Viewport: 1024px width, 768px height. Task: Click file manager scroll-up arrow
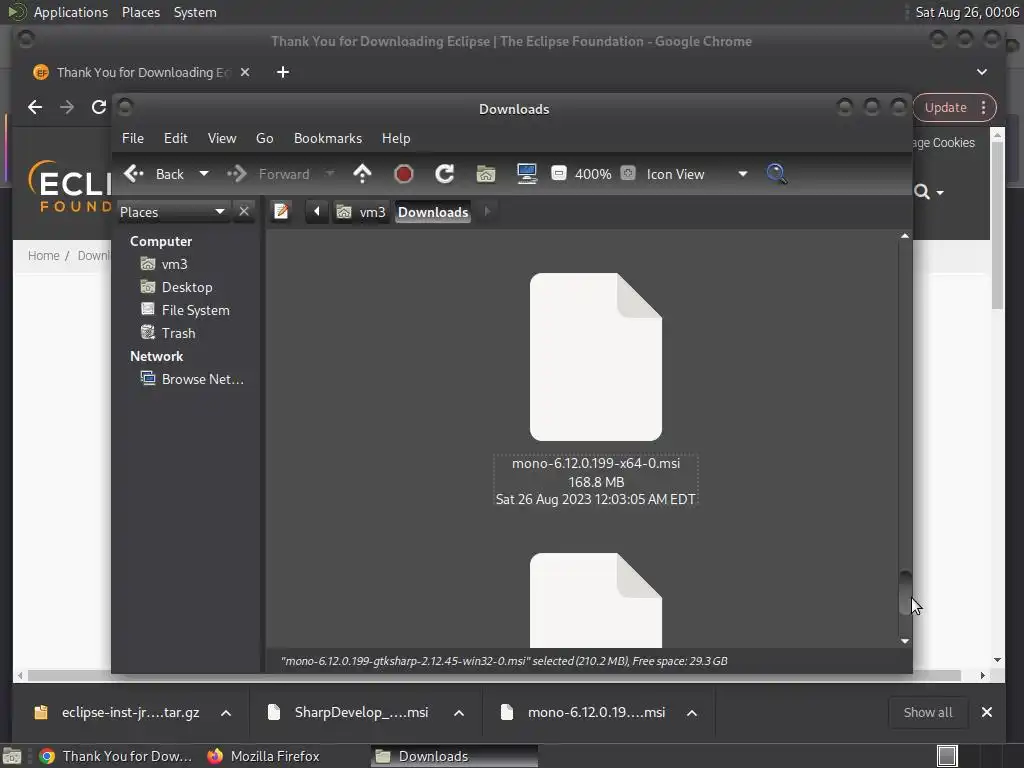pos(904,236)
